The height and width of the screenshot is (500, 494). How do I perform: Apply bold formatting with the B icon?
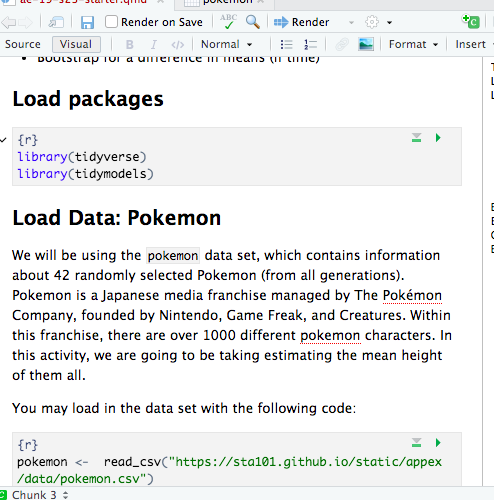pyautogui.click(x=130, y=44)
